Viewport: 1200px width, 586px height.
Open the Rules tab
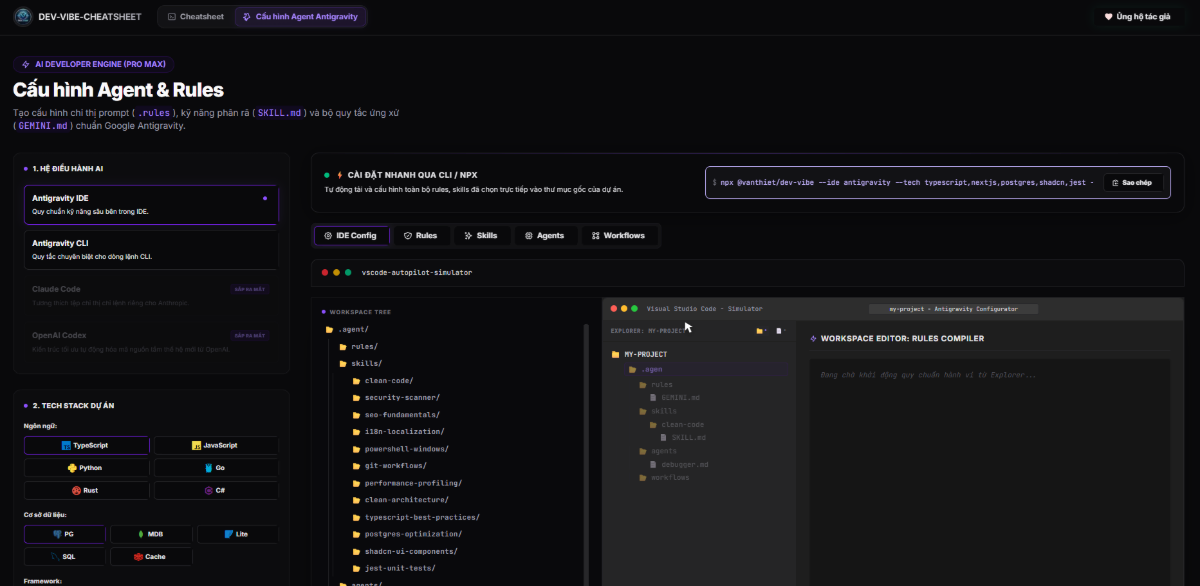coord(420,236)
